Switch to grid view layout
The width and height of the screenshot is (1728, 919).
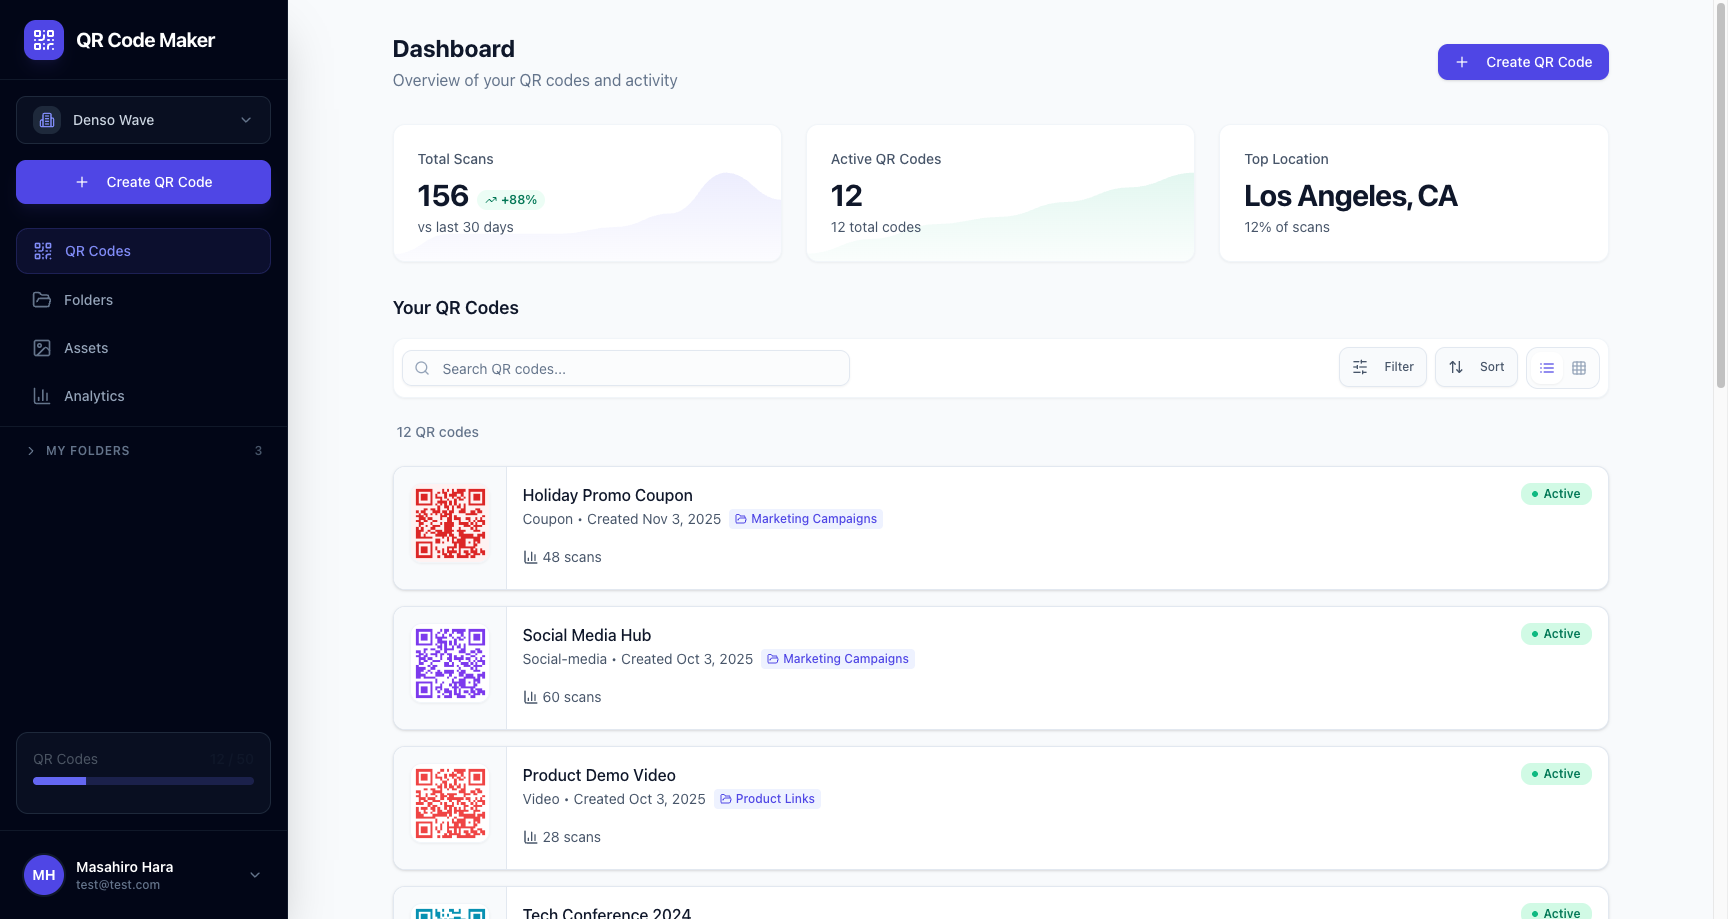pyautogui.click(x=1579, y=368)
